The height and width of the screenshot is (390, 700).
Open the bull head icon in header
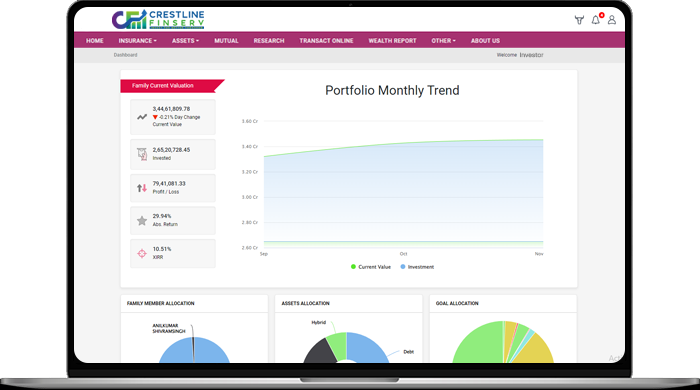click(579, 20)
